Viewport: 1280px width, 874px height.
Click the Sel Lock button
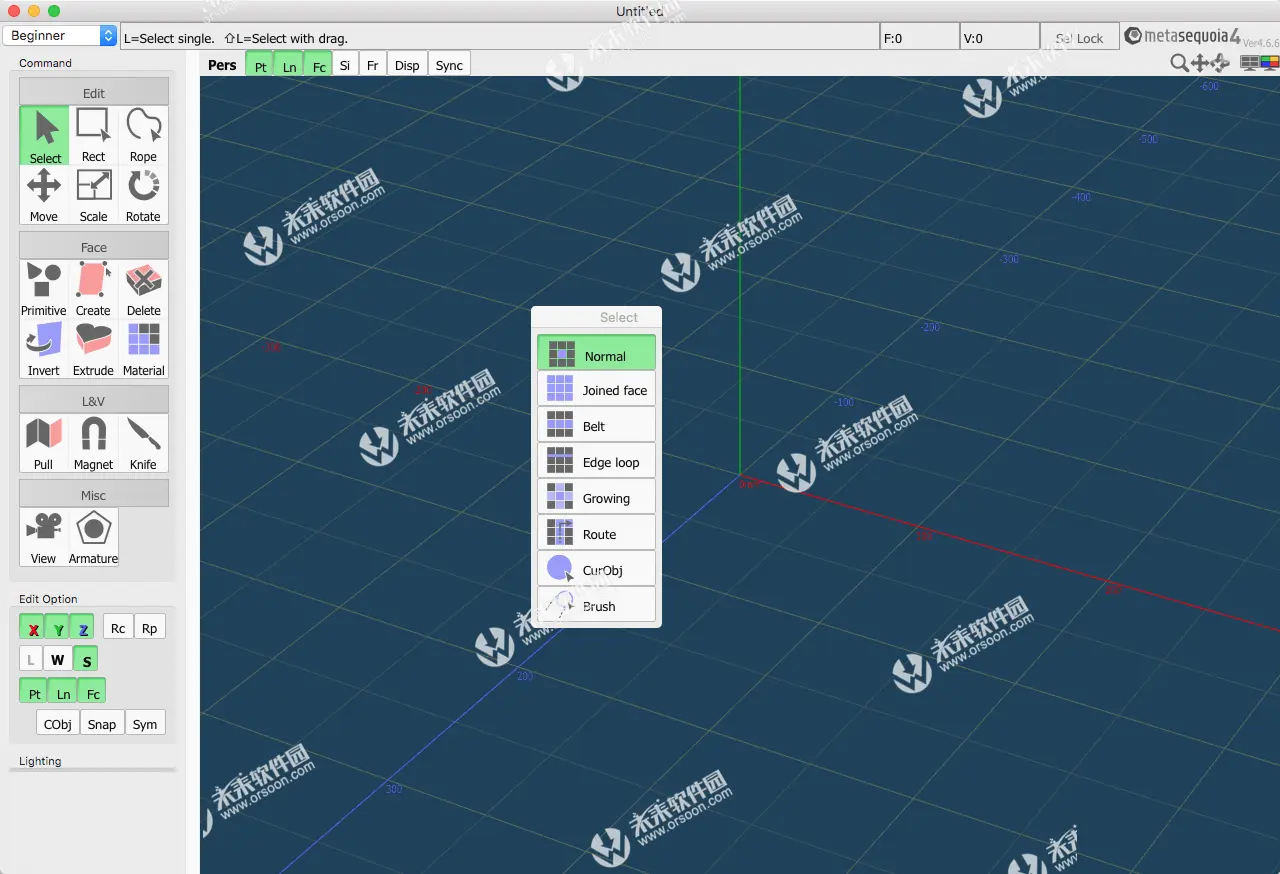[x=1079, y=38]
